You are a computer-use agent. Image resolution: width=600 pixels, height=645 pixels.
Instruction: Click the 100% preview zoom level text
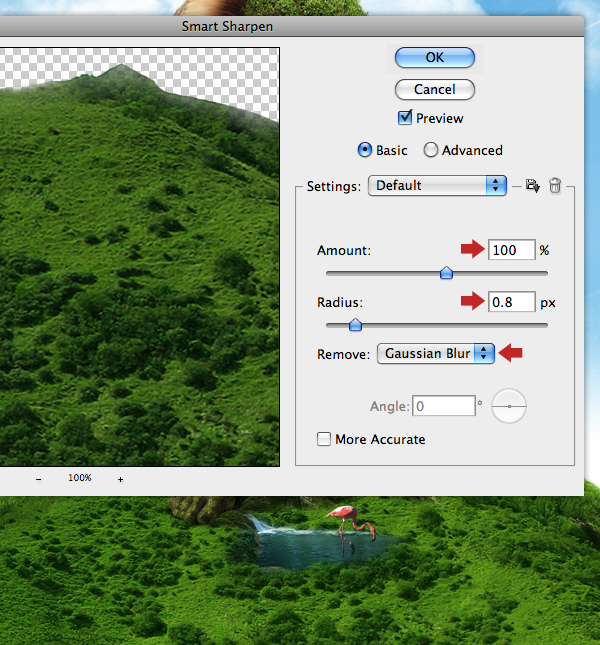tap(80, 478)
